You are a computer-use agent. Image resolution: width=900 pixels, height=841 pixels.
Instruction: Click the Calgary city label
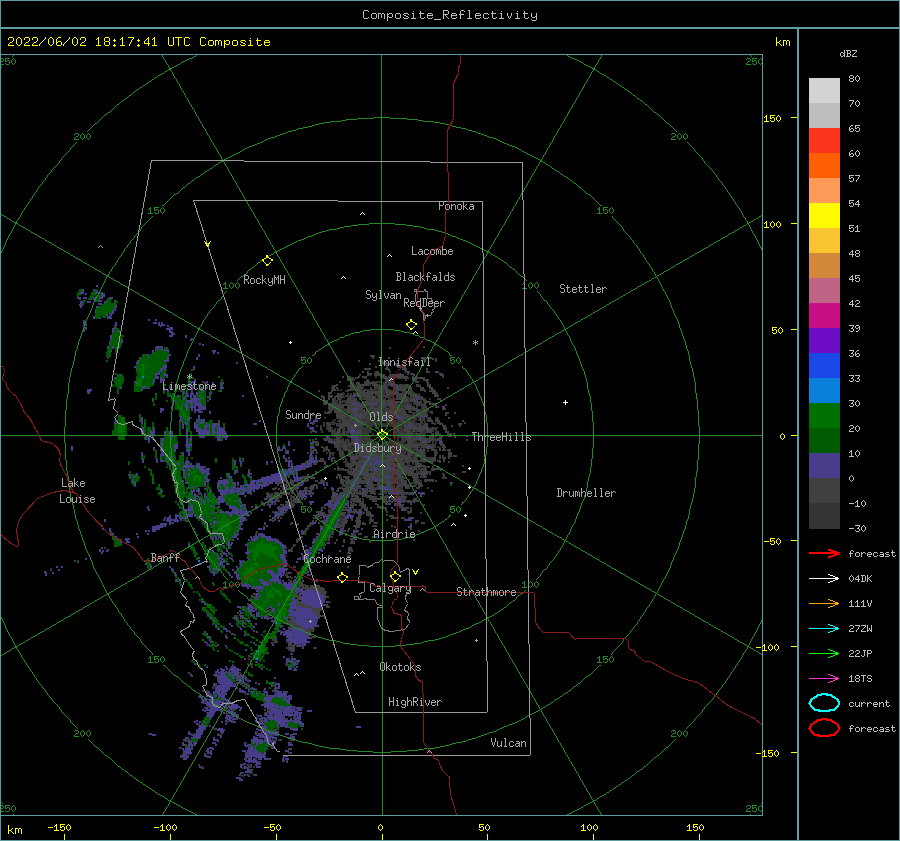pos(390,588)
